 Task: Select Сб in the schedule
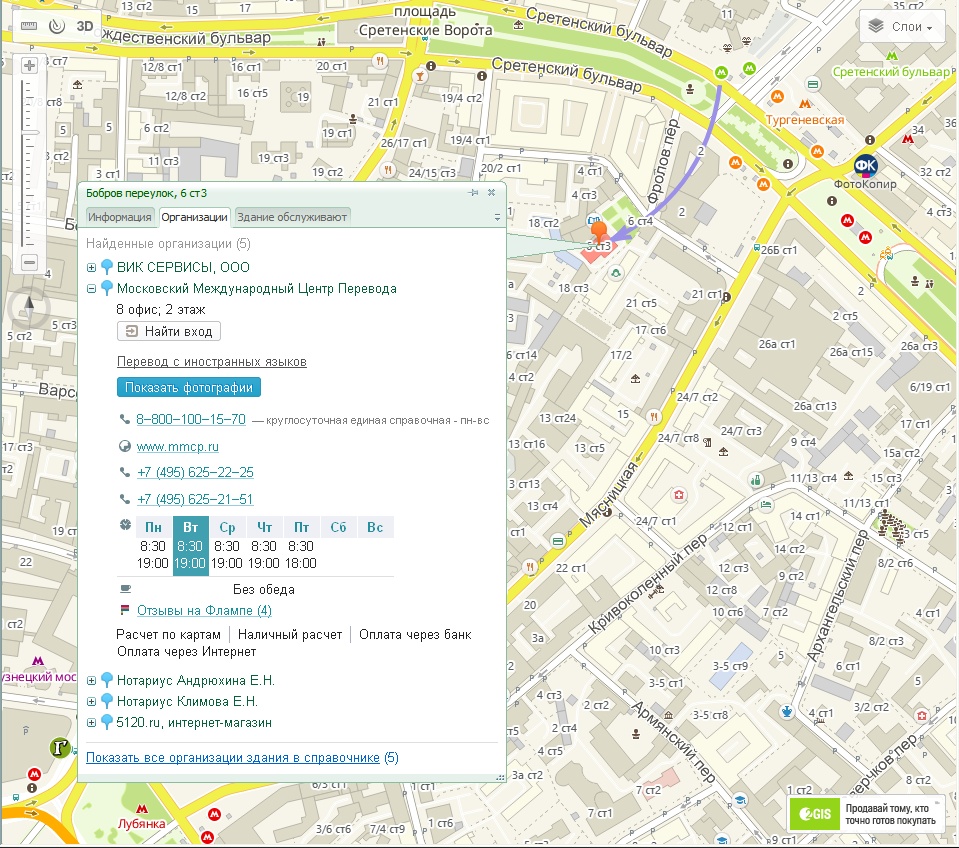tap(338, 527)
